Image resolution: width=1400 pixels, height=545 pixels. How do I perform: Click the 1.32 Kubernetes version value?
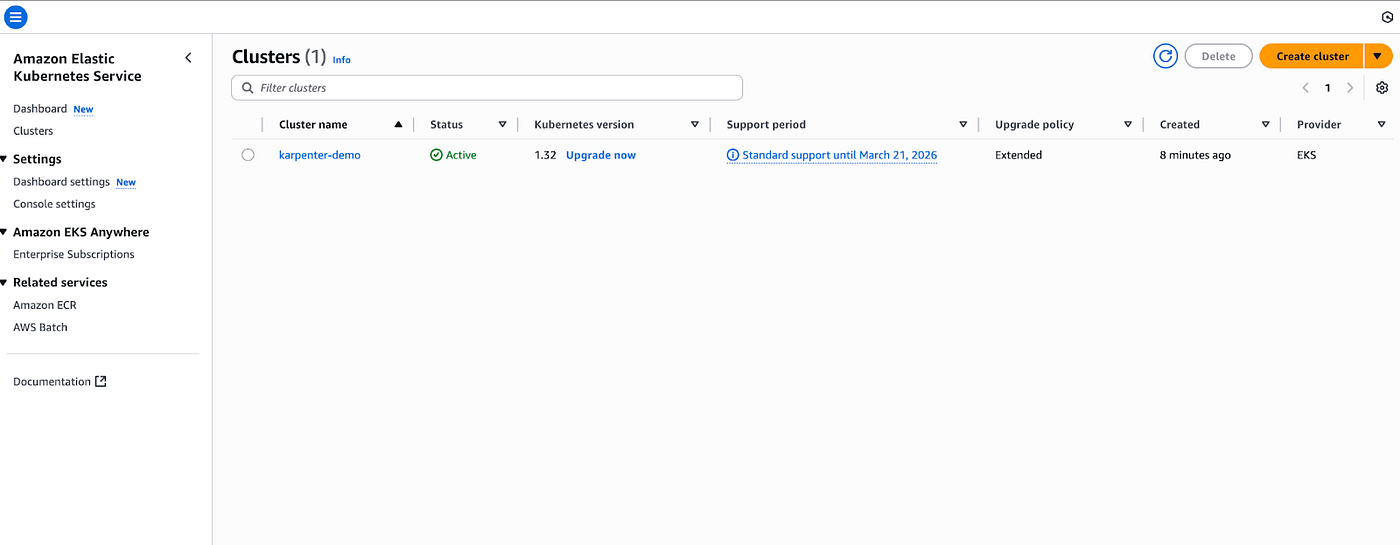tap(545, 155)
